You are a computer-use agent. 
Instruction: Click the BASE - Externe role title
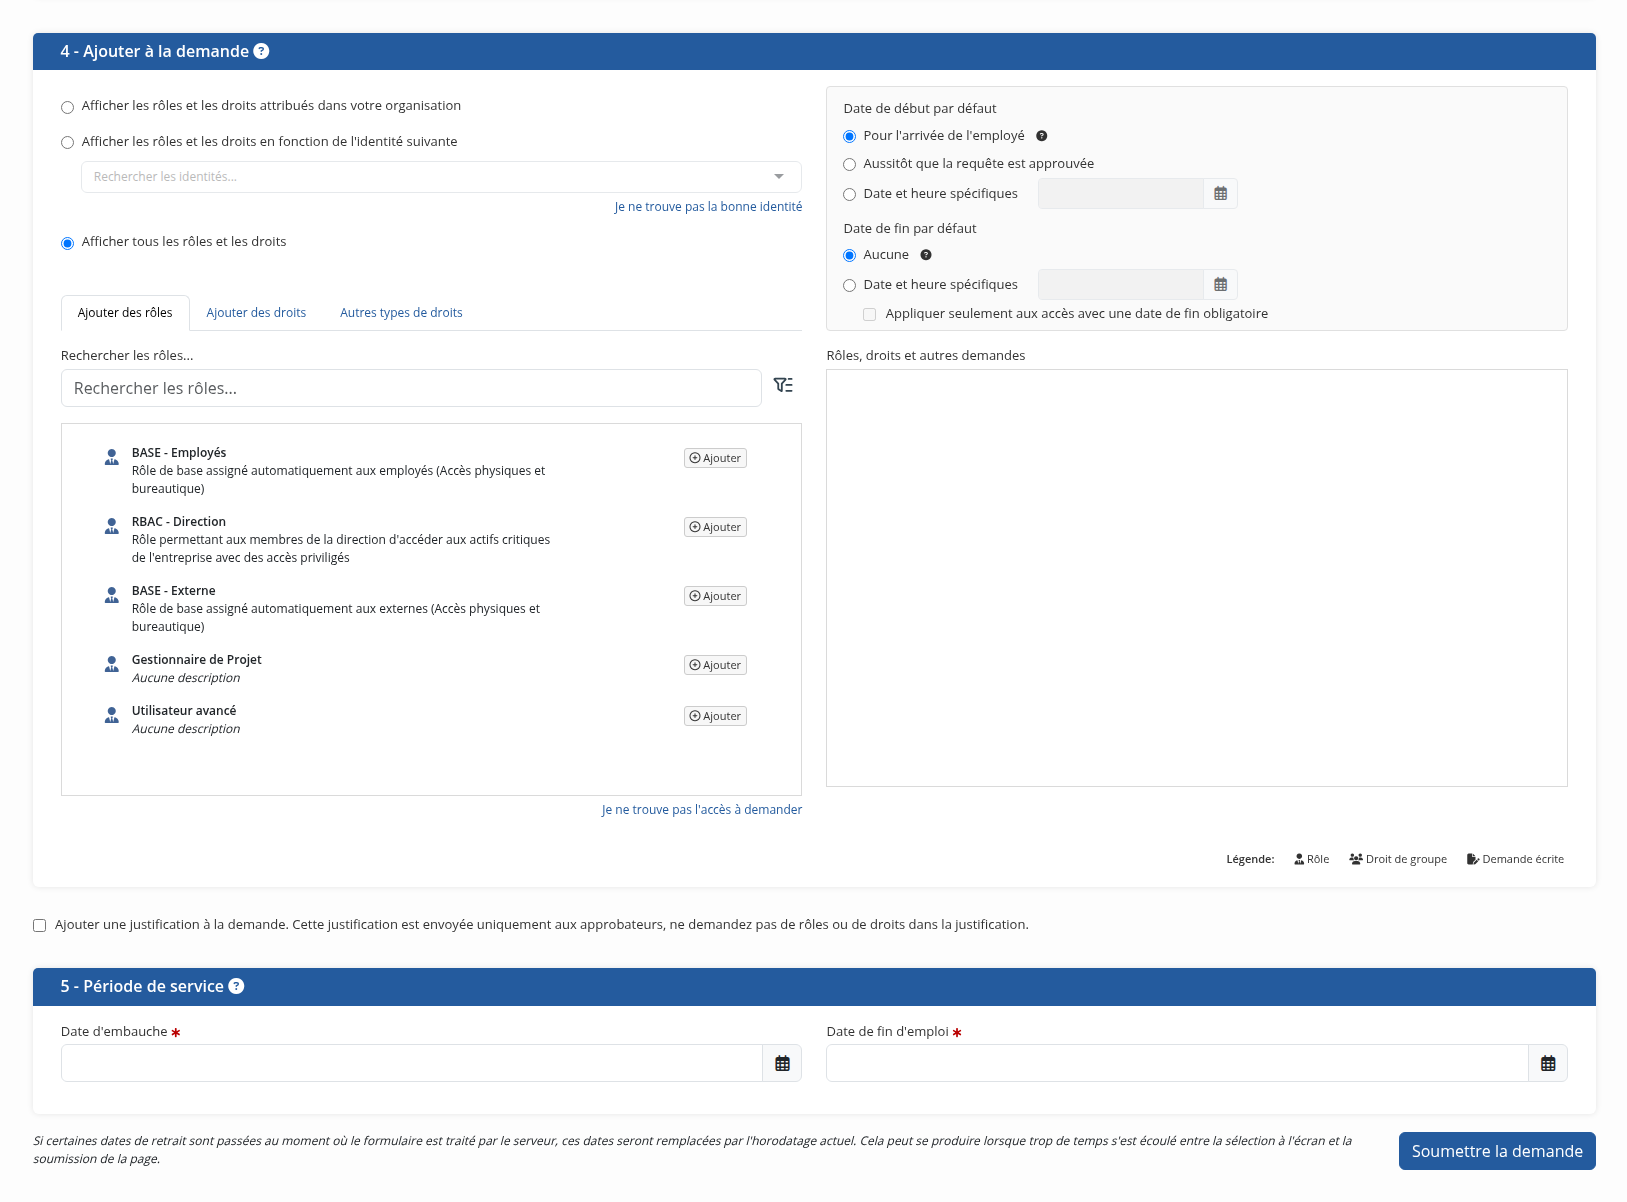pyautogui.click(x=174, y=591)
